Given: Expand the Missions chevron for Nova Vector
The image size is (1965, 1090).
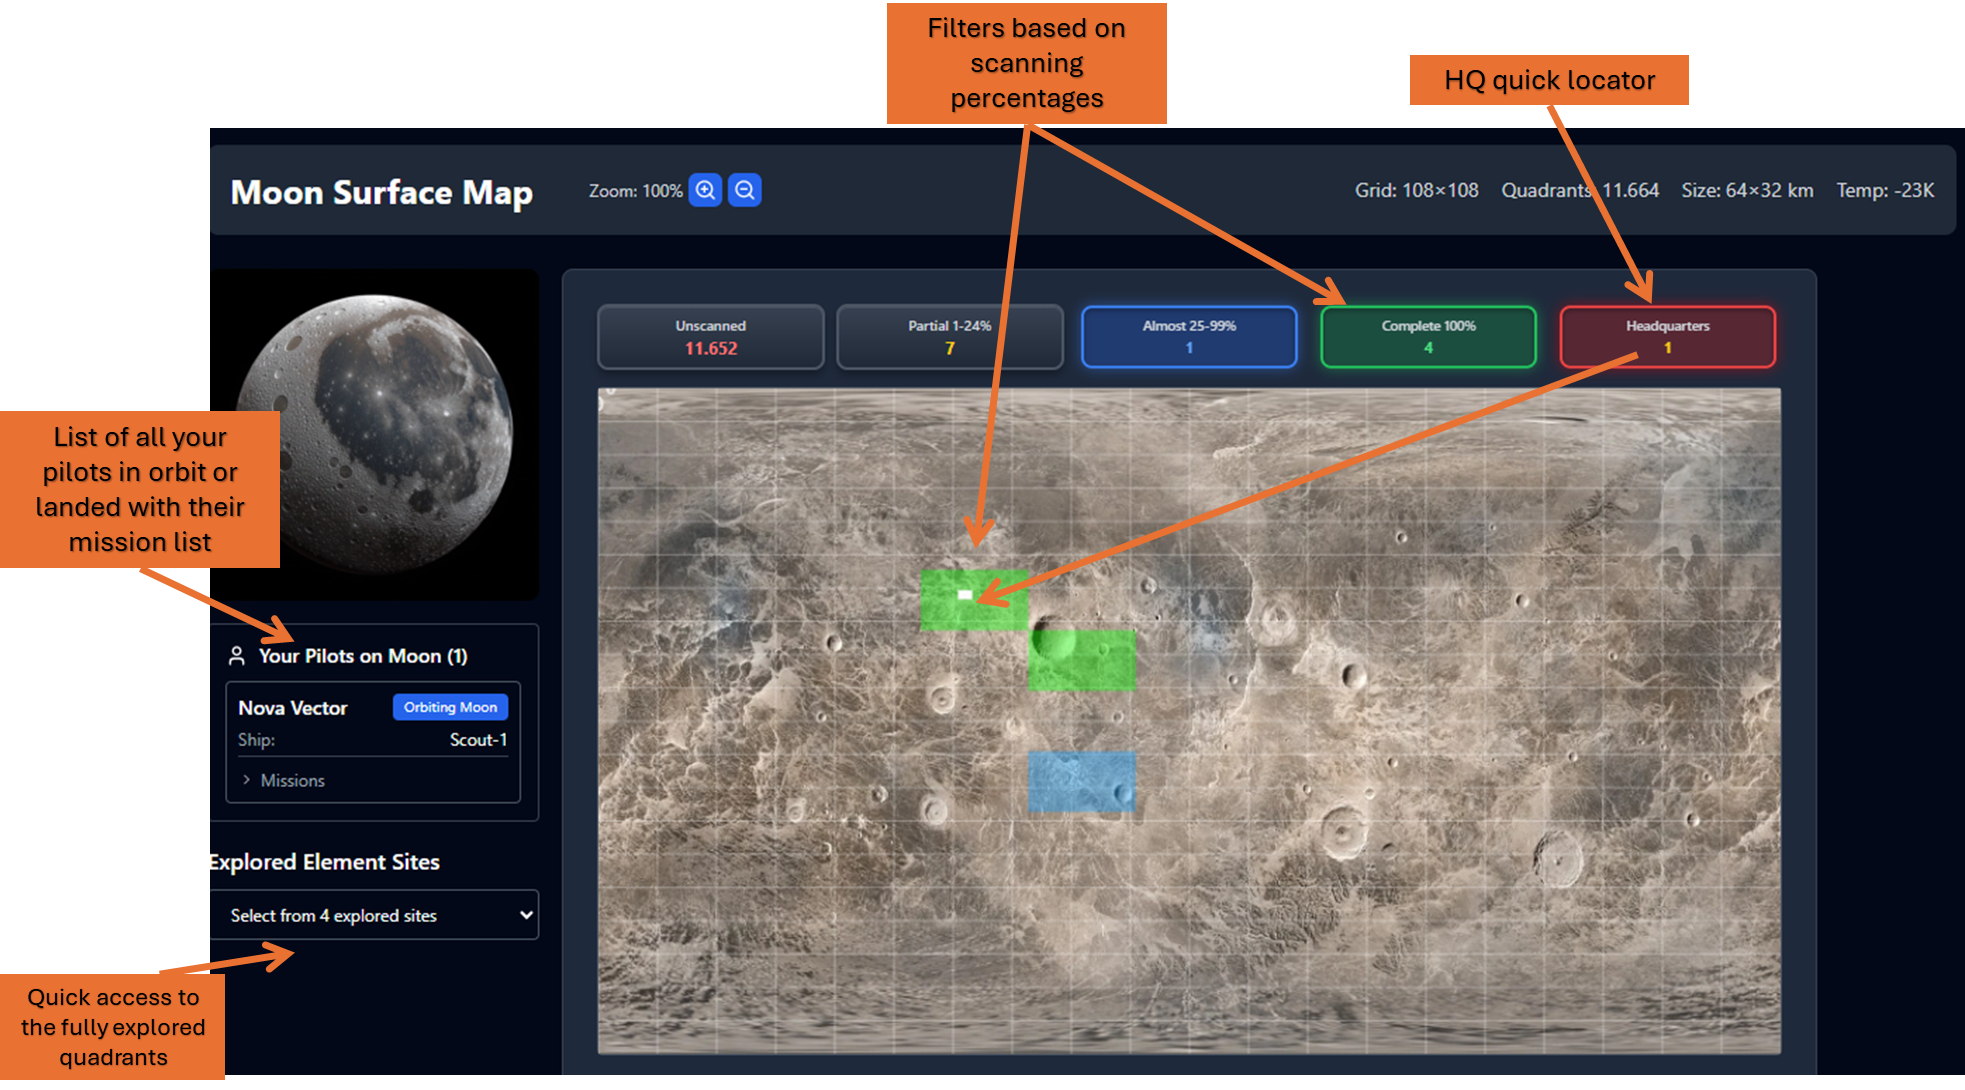Looking at the screenshot, I should tap(247, 780).
